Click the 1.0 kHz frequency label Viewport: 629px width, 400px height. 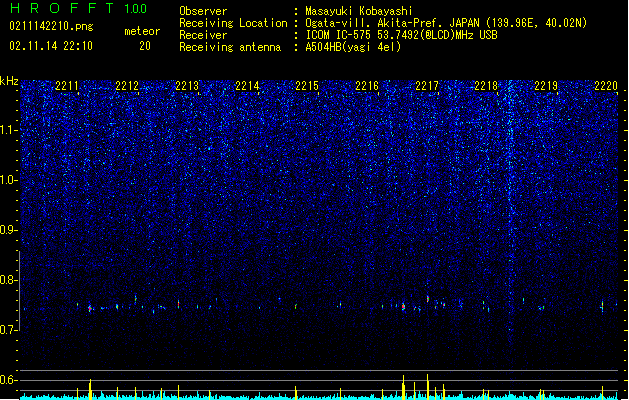point(9,180)
